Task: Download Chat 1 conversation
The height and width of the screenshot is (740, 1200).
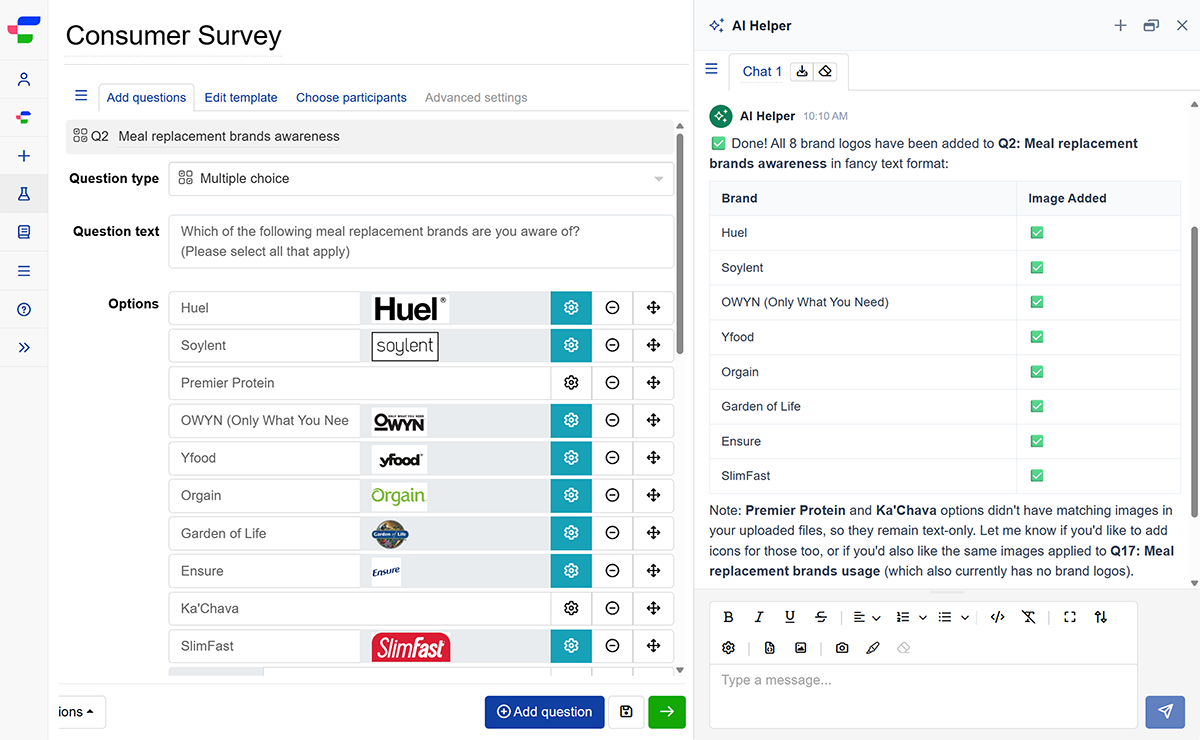Action: (x=802, y=71)
